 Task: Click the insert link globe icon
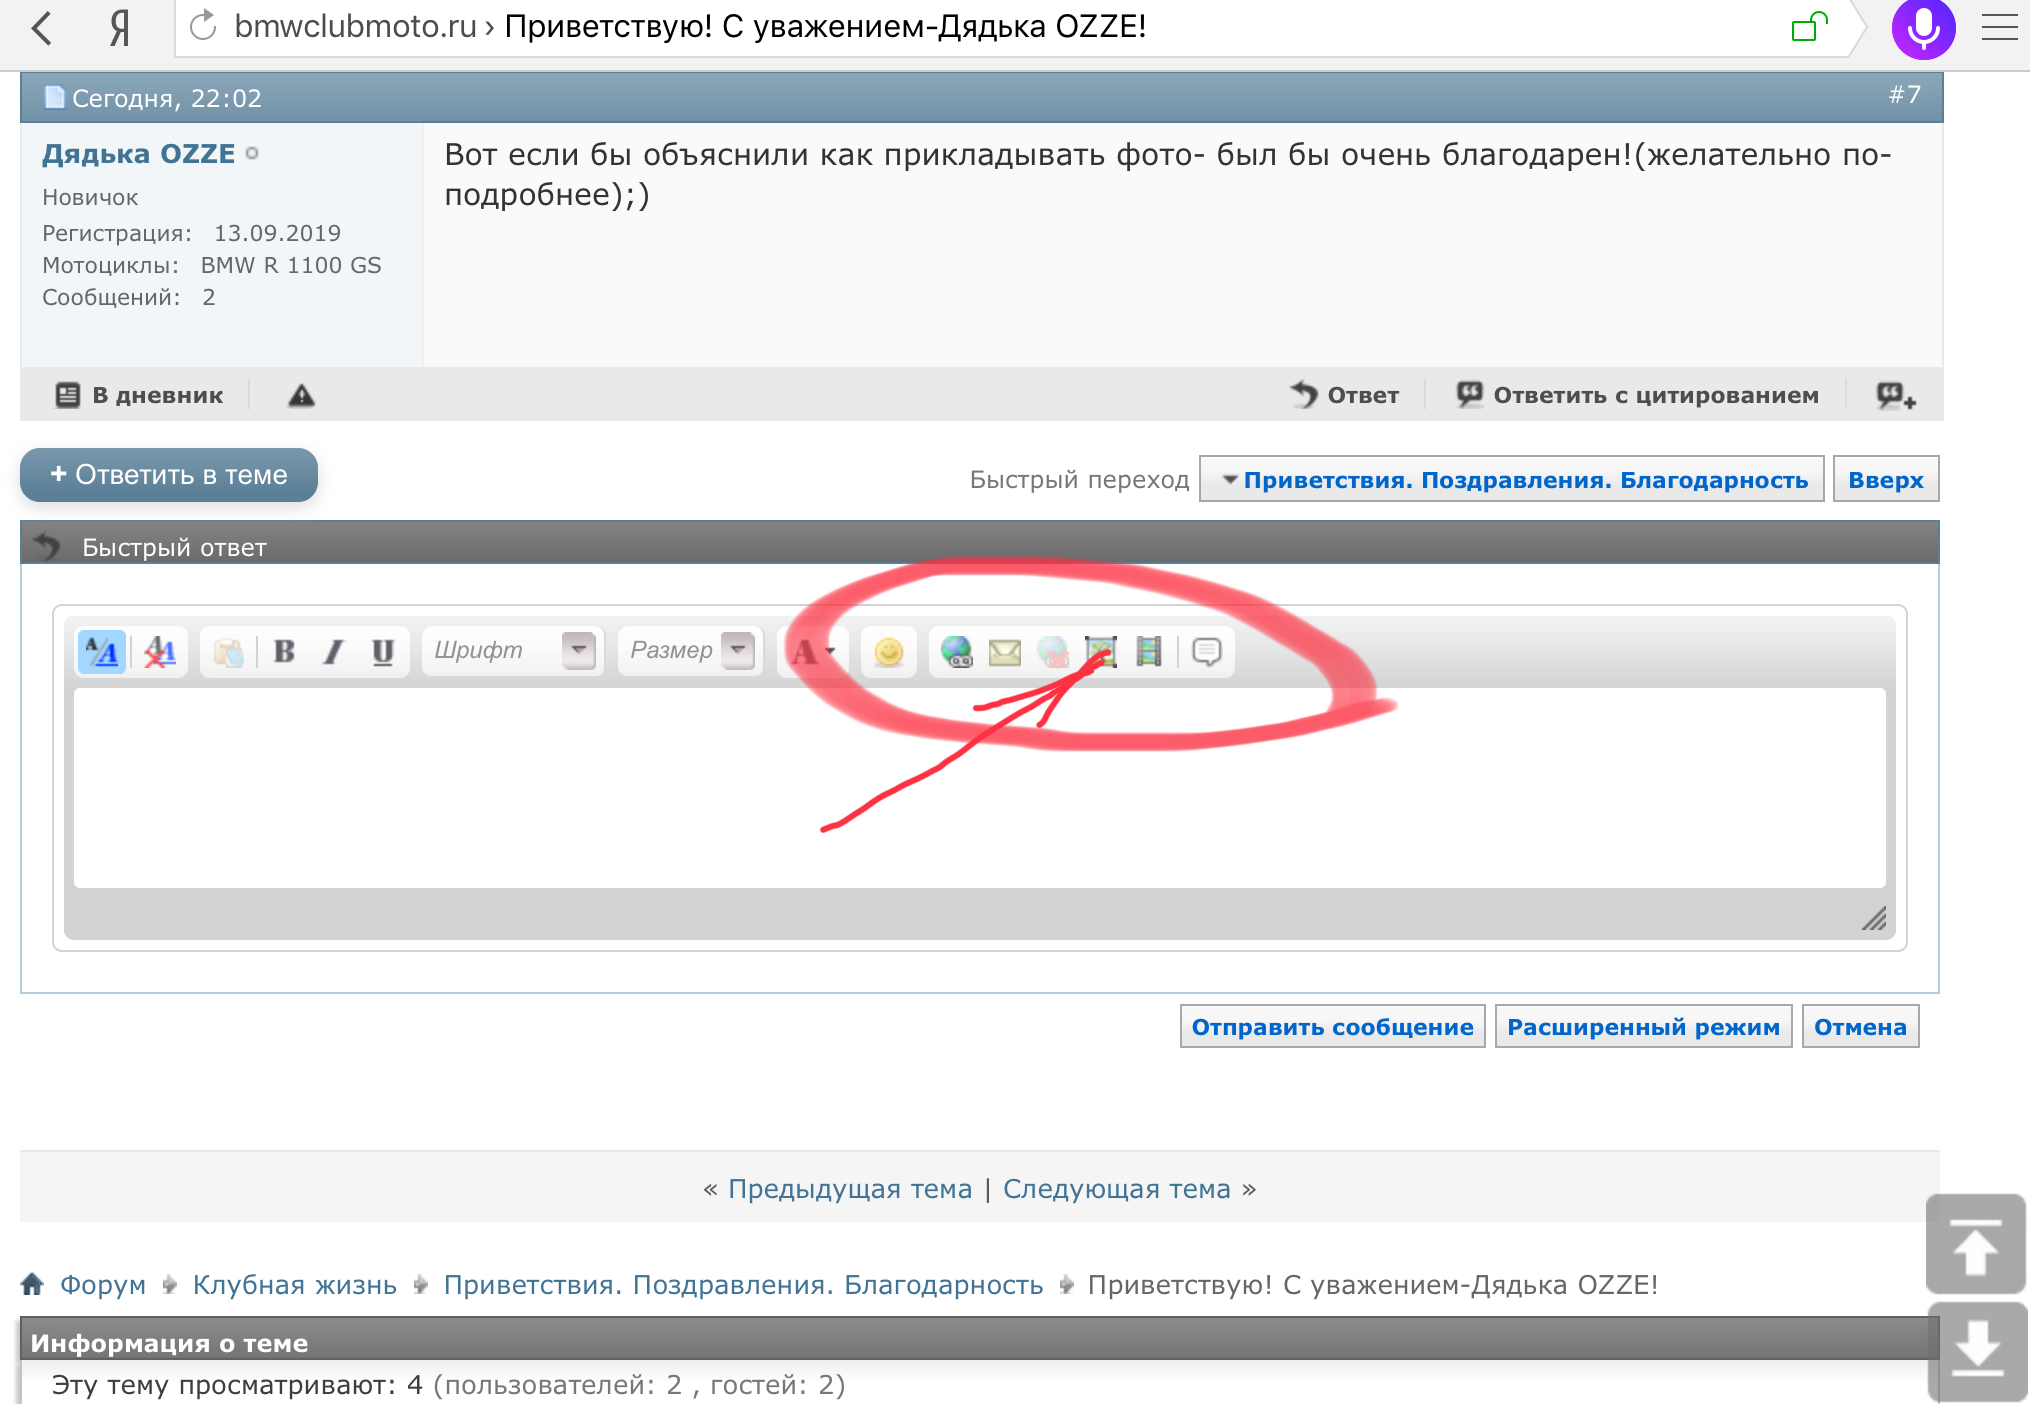956,652
